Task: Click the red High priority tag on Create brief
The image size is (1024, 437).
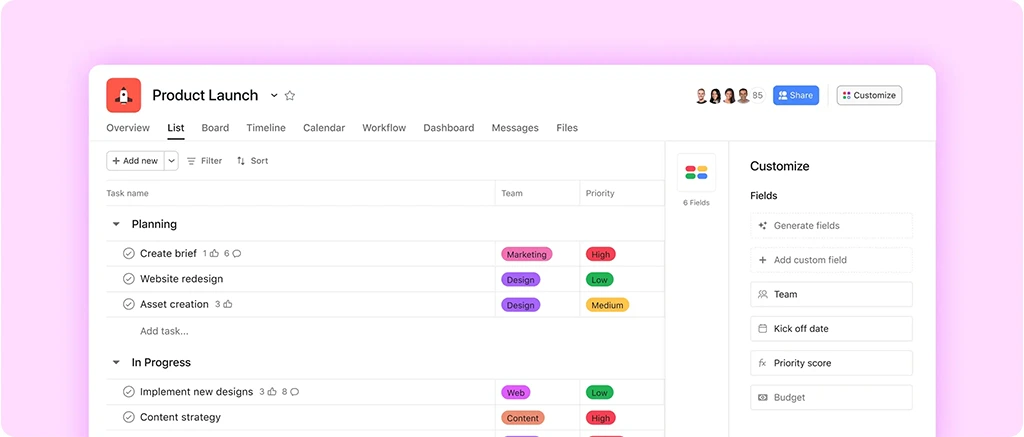Action: pos(600,255)
